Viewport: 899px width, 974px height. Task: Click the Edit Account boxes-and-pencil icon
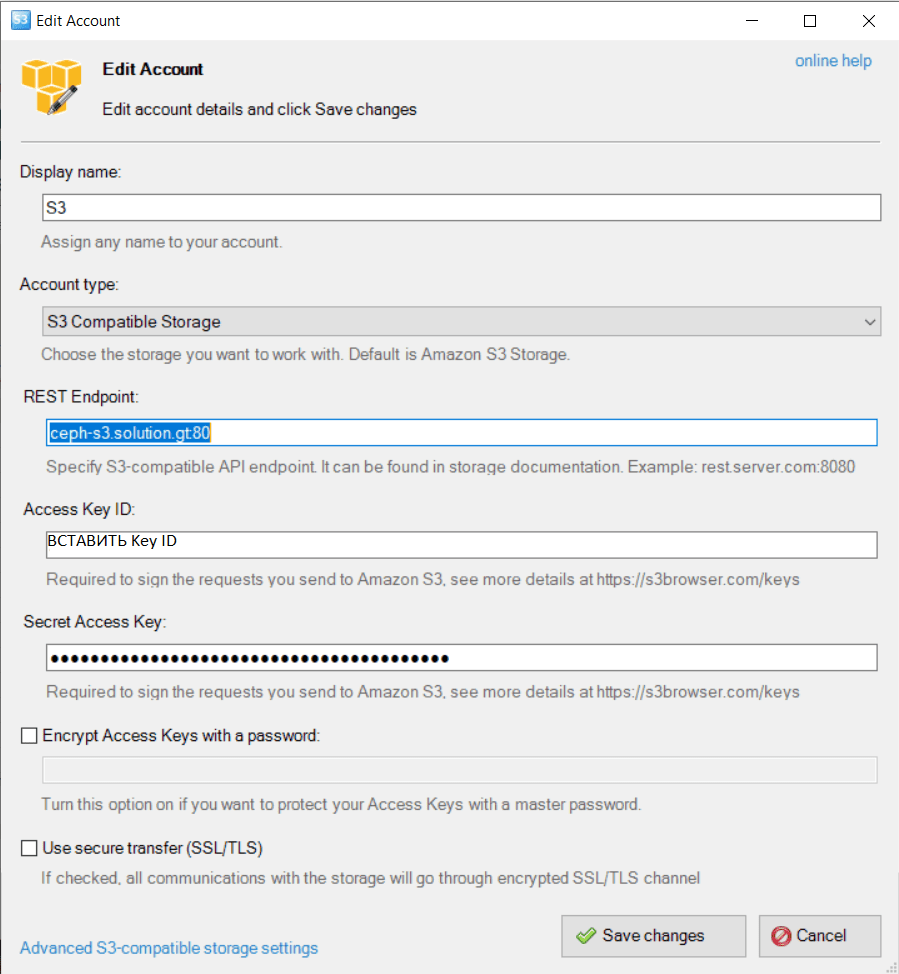coord(50,85)
